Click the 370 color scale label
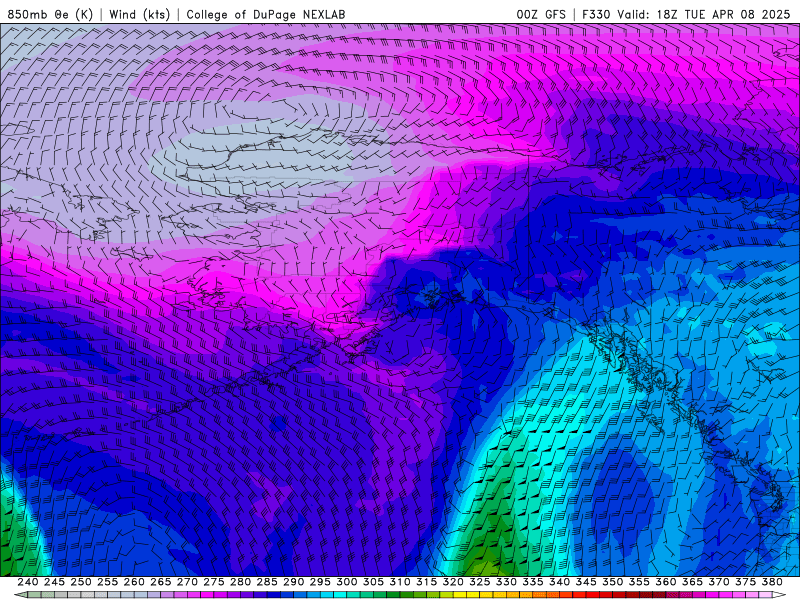The image size is (800, 600). [719, 582]
